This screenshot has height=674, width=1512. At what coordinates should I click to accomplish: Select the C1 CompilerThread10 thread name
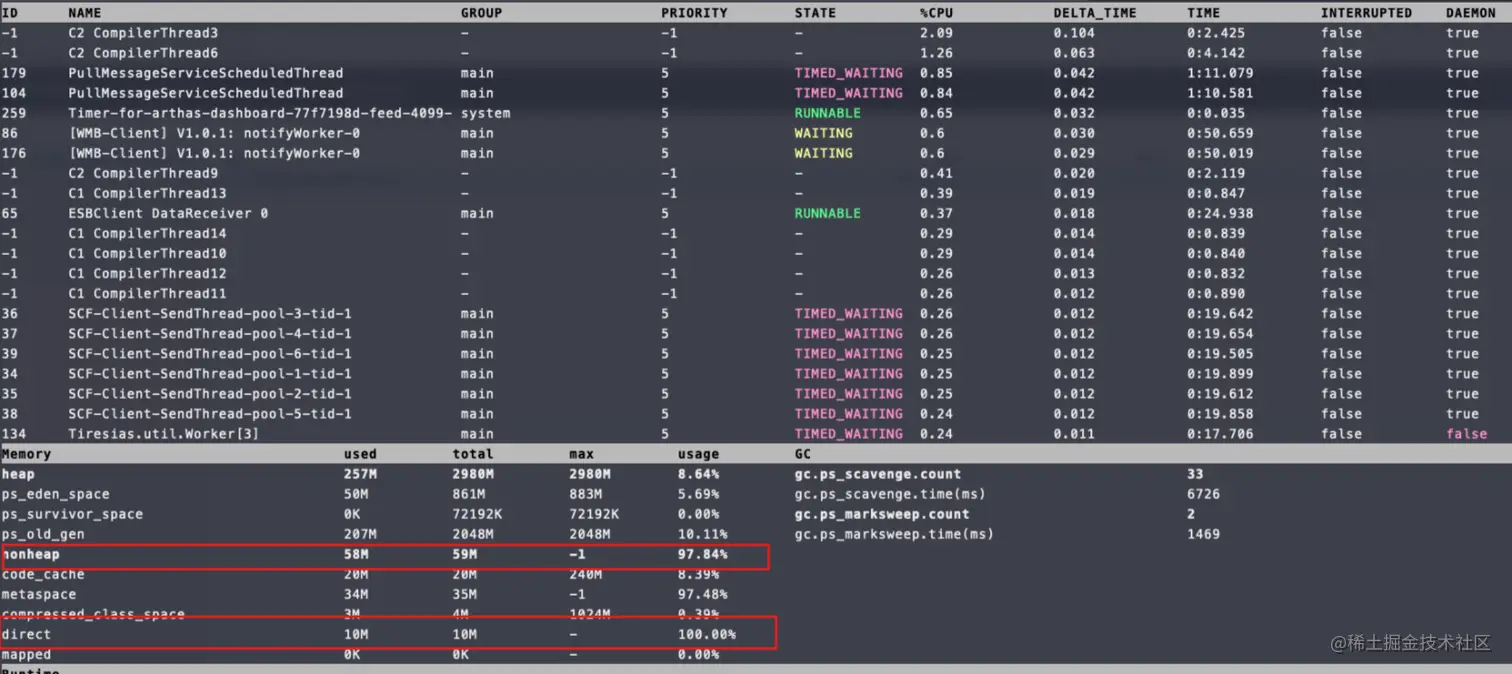(147, 253)
